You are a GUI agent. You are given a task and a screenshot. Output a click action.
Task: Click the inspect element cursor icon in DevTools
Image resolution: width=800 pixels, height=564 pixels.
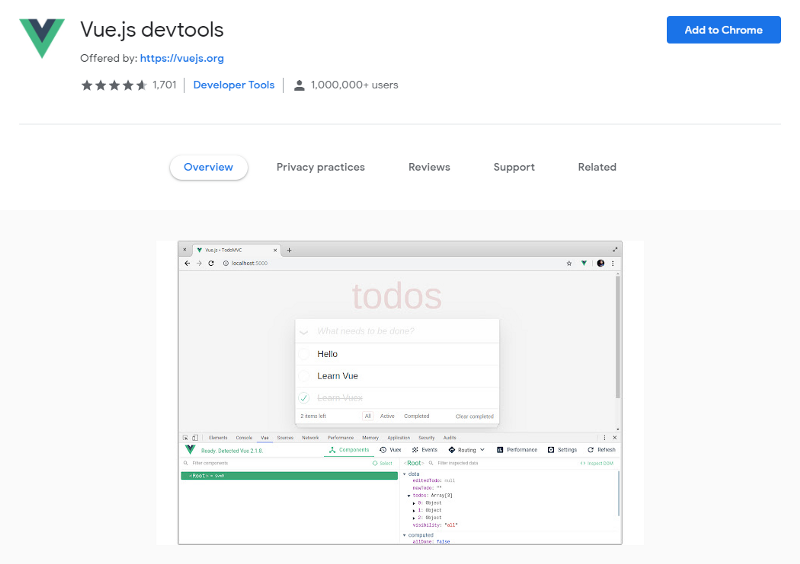tap(186, 438)
